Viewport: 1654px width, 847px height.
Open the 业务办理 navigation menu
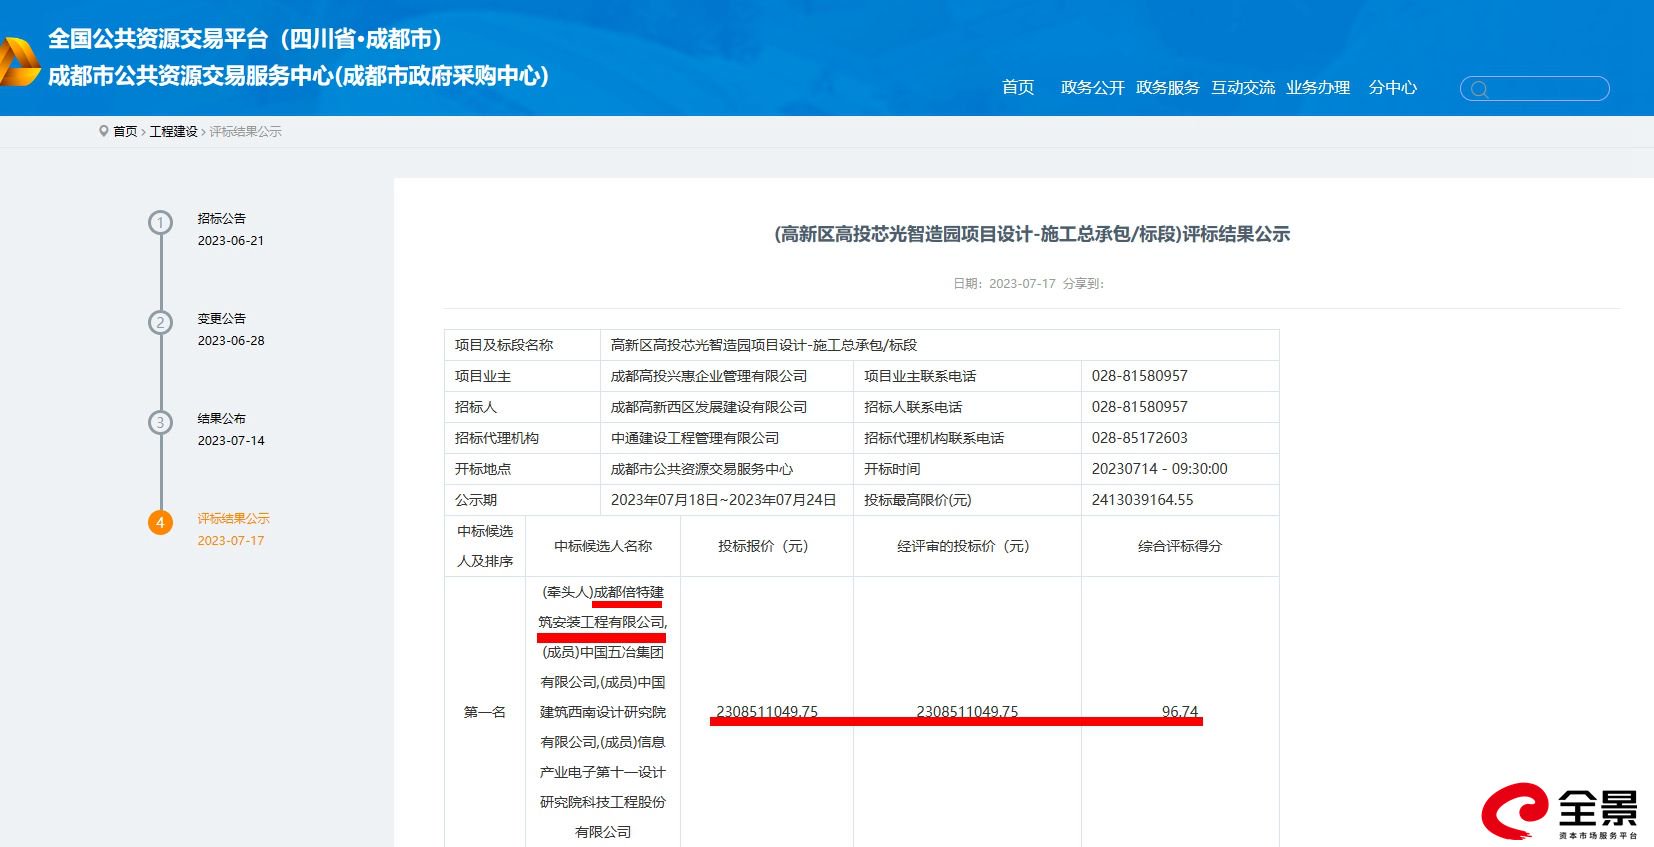(x=1318, y=88)
